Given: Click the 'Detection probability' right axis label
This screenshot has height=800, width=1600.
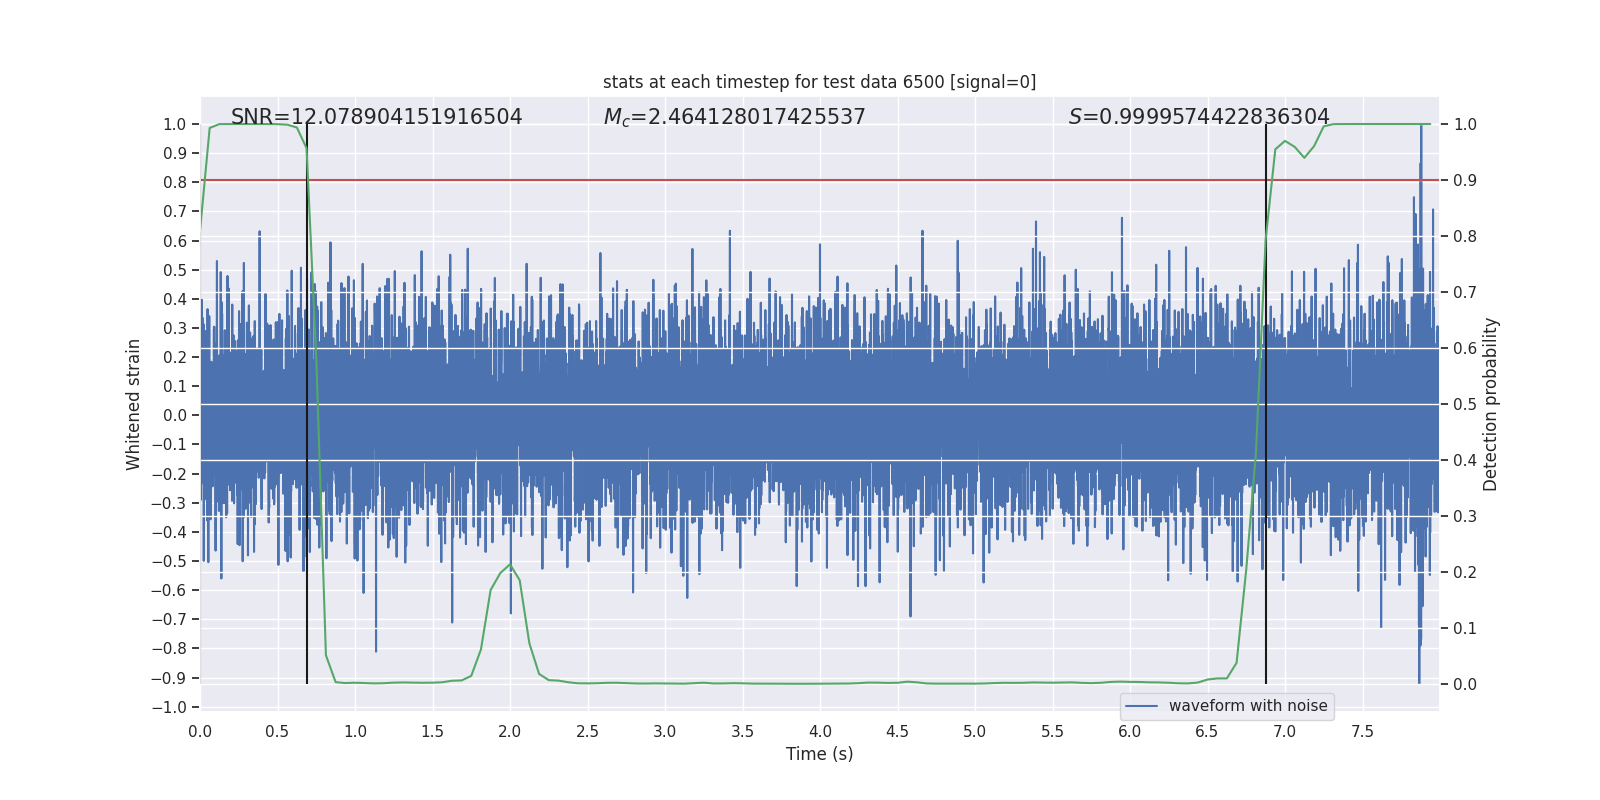Looking at the screenshot, I should pyautogui.click(x=1491, y=404).
